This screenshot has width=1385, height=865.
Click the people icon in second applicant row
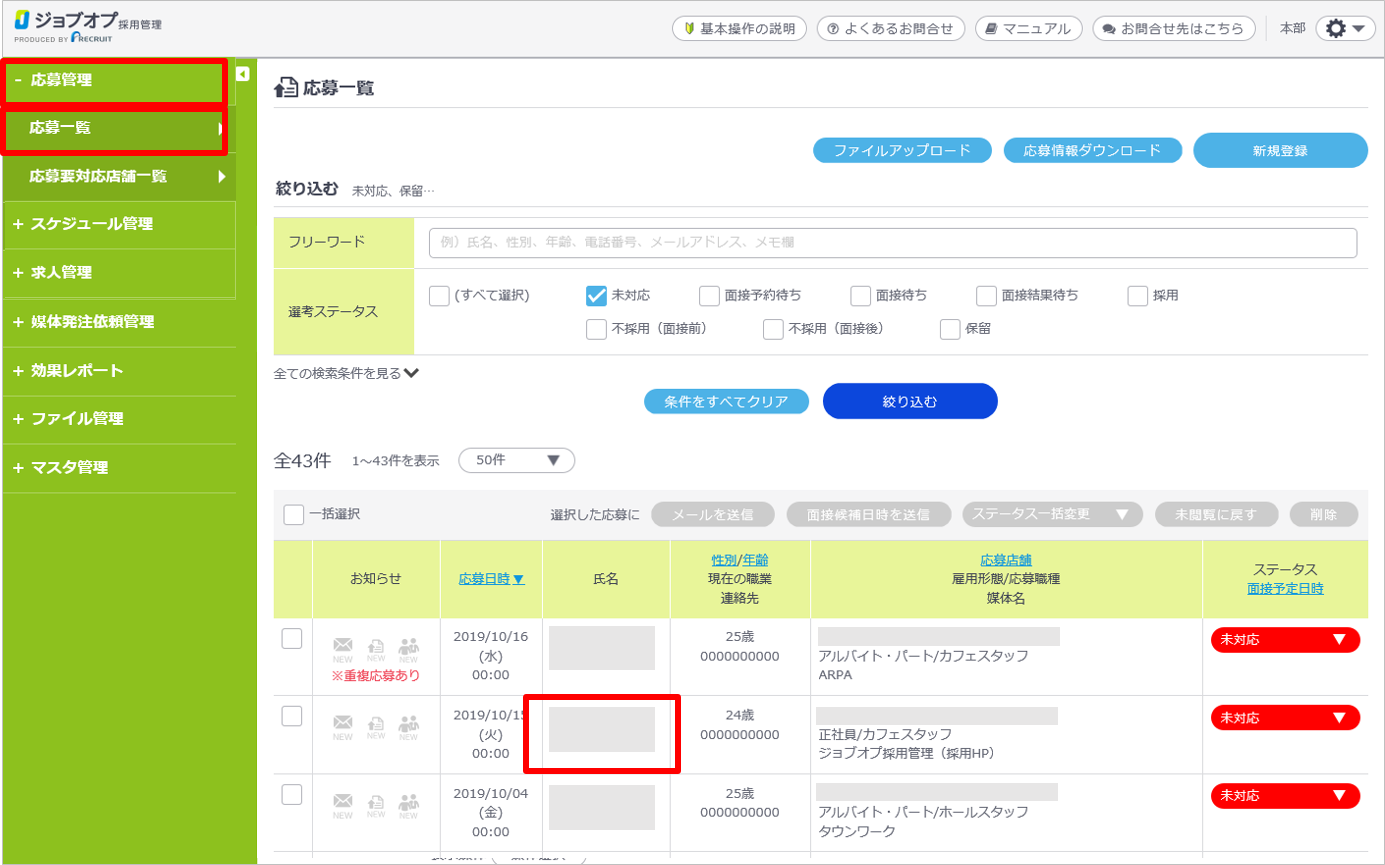tap(408, 723)
